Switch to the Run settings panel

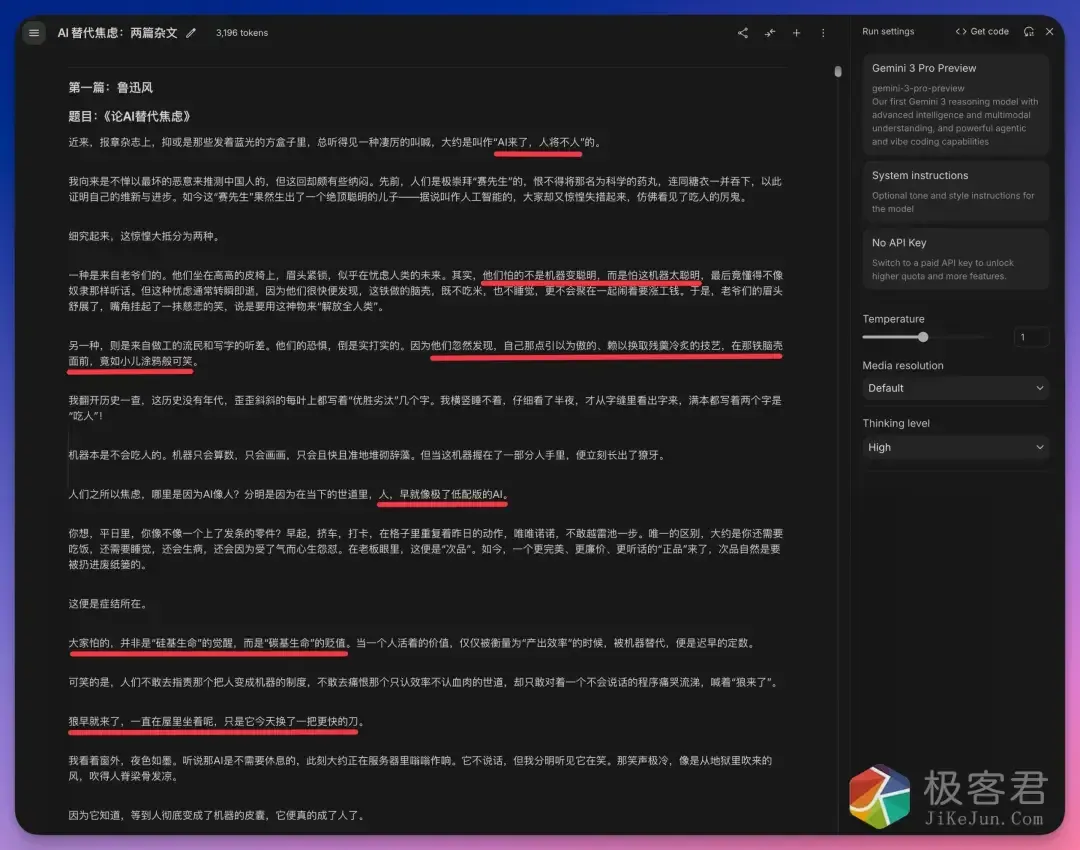point(888,31)
